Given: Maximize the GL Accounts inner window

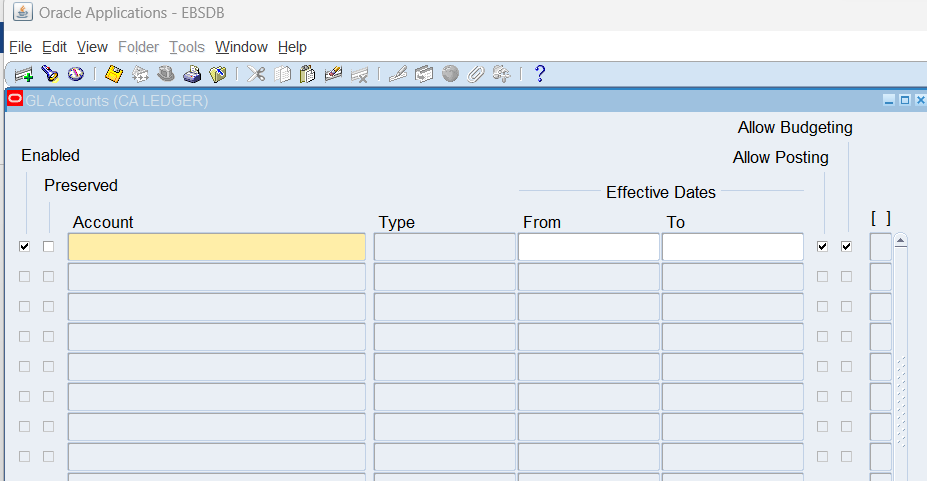Looking at the screenshot, I should tap(905, 100).
